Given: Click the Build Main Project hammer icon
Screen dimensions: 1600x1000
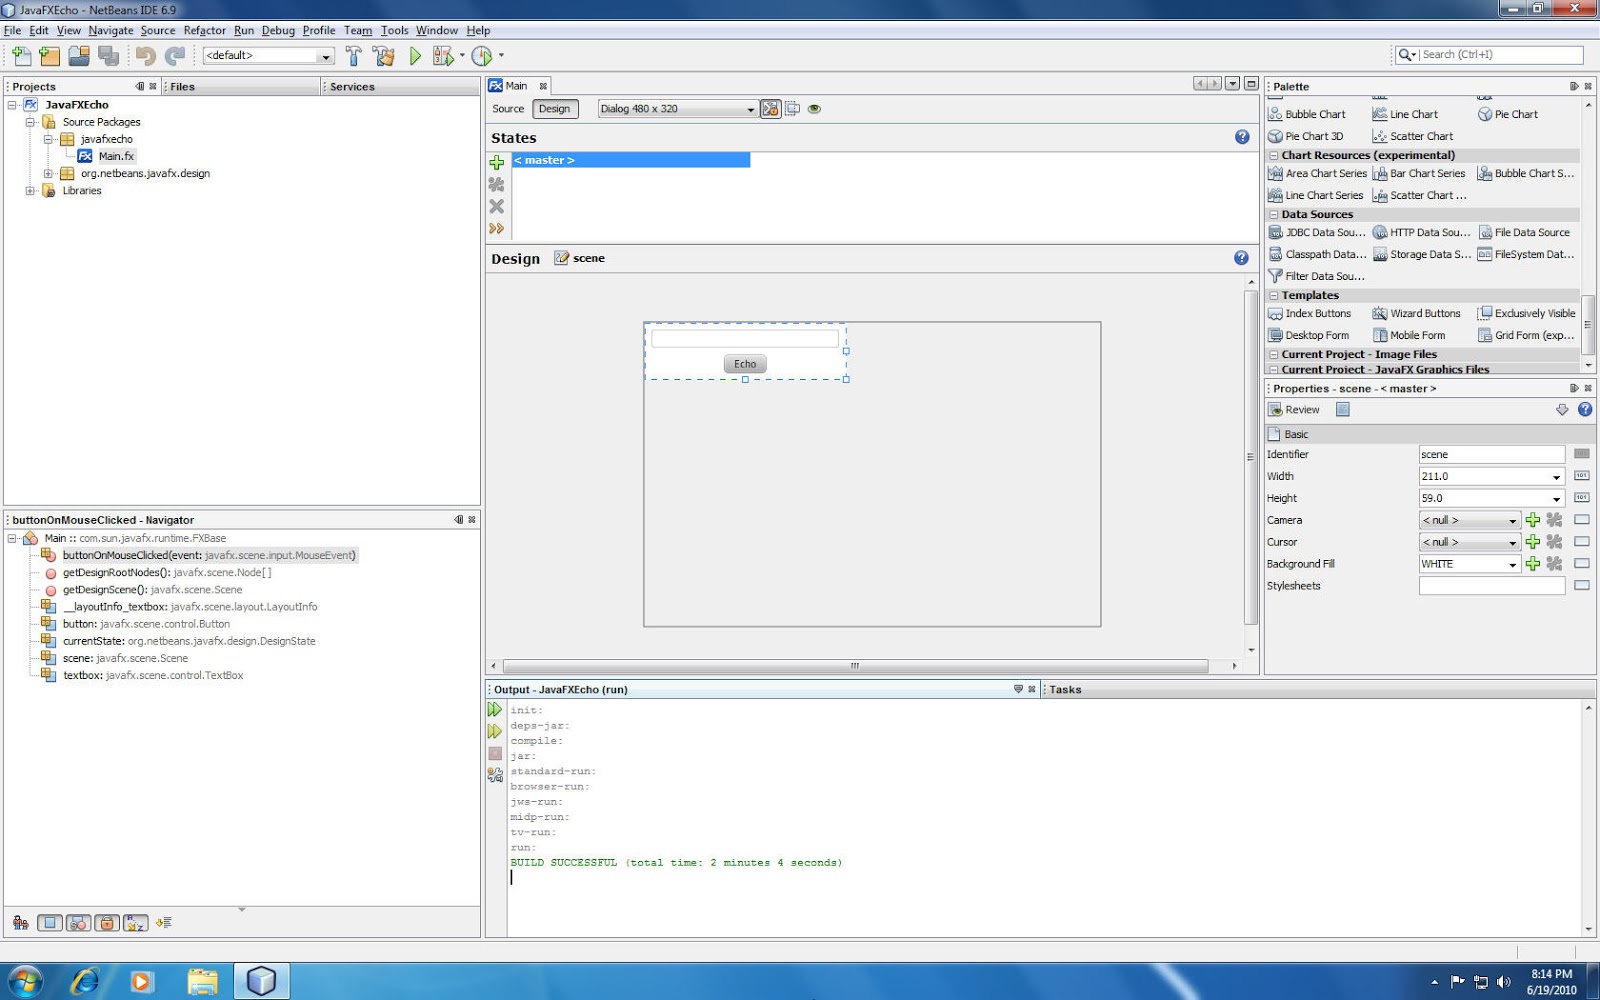Looking at the screenshot, I should click(354, 56).
